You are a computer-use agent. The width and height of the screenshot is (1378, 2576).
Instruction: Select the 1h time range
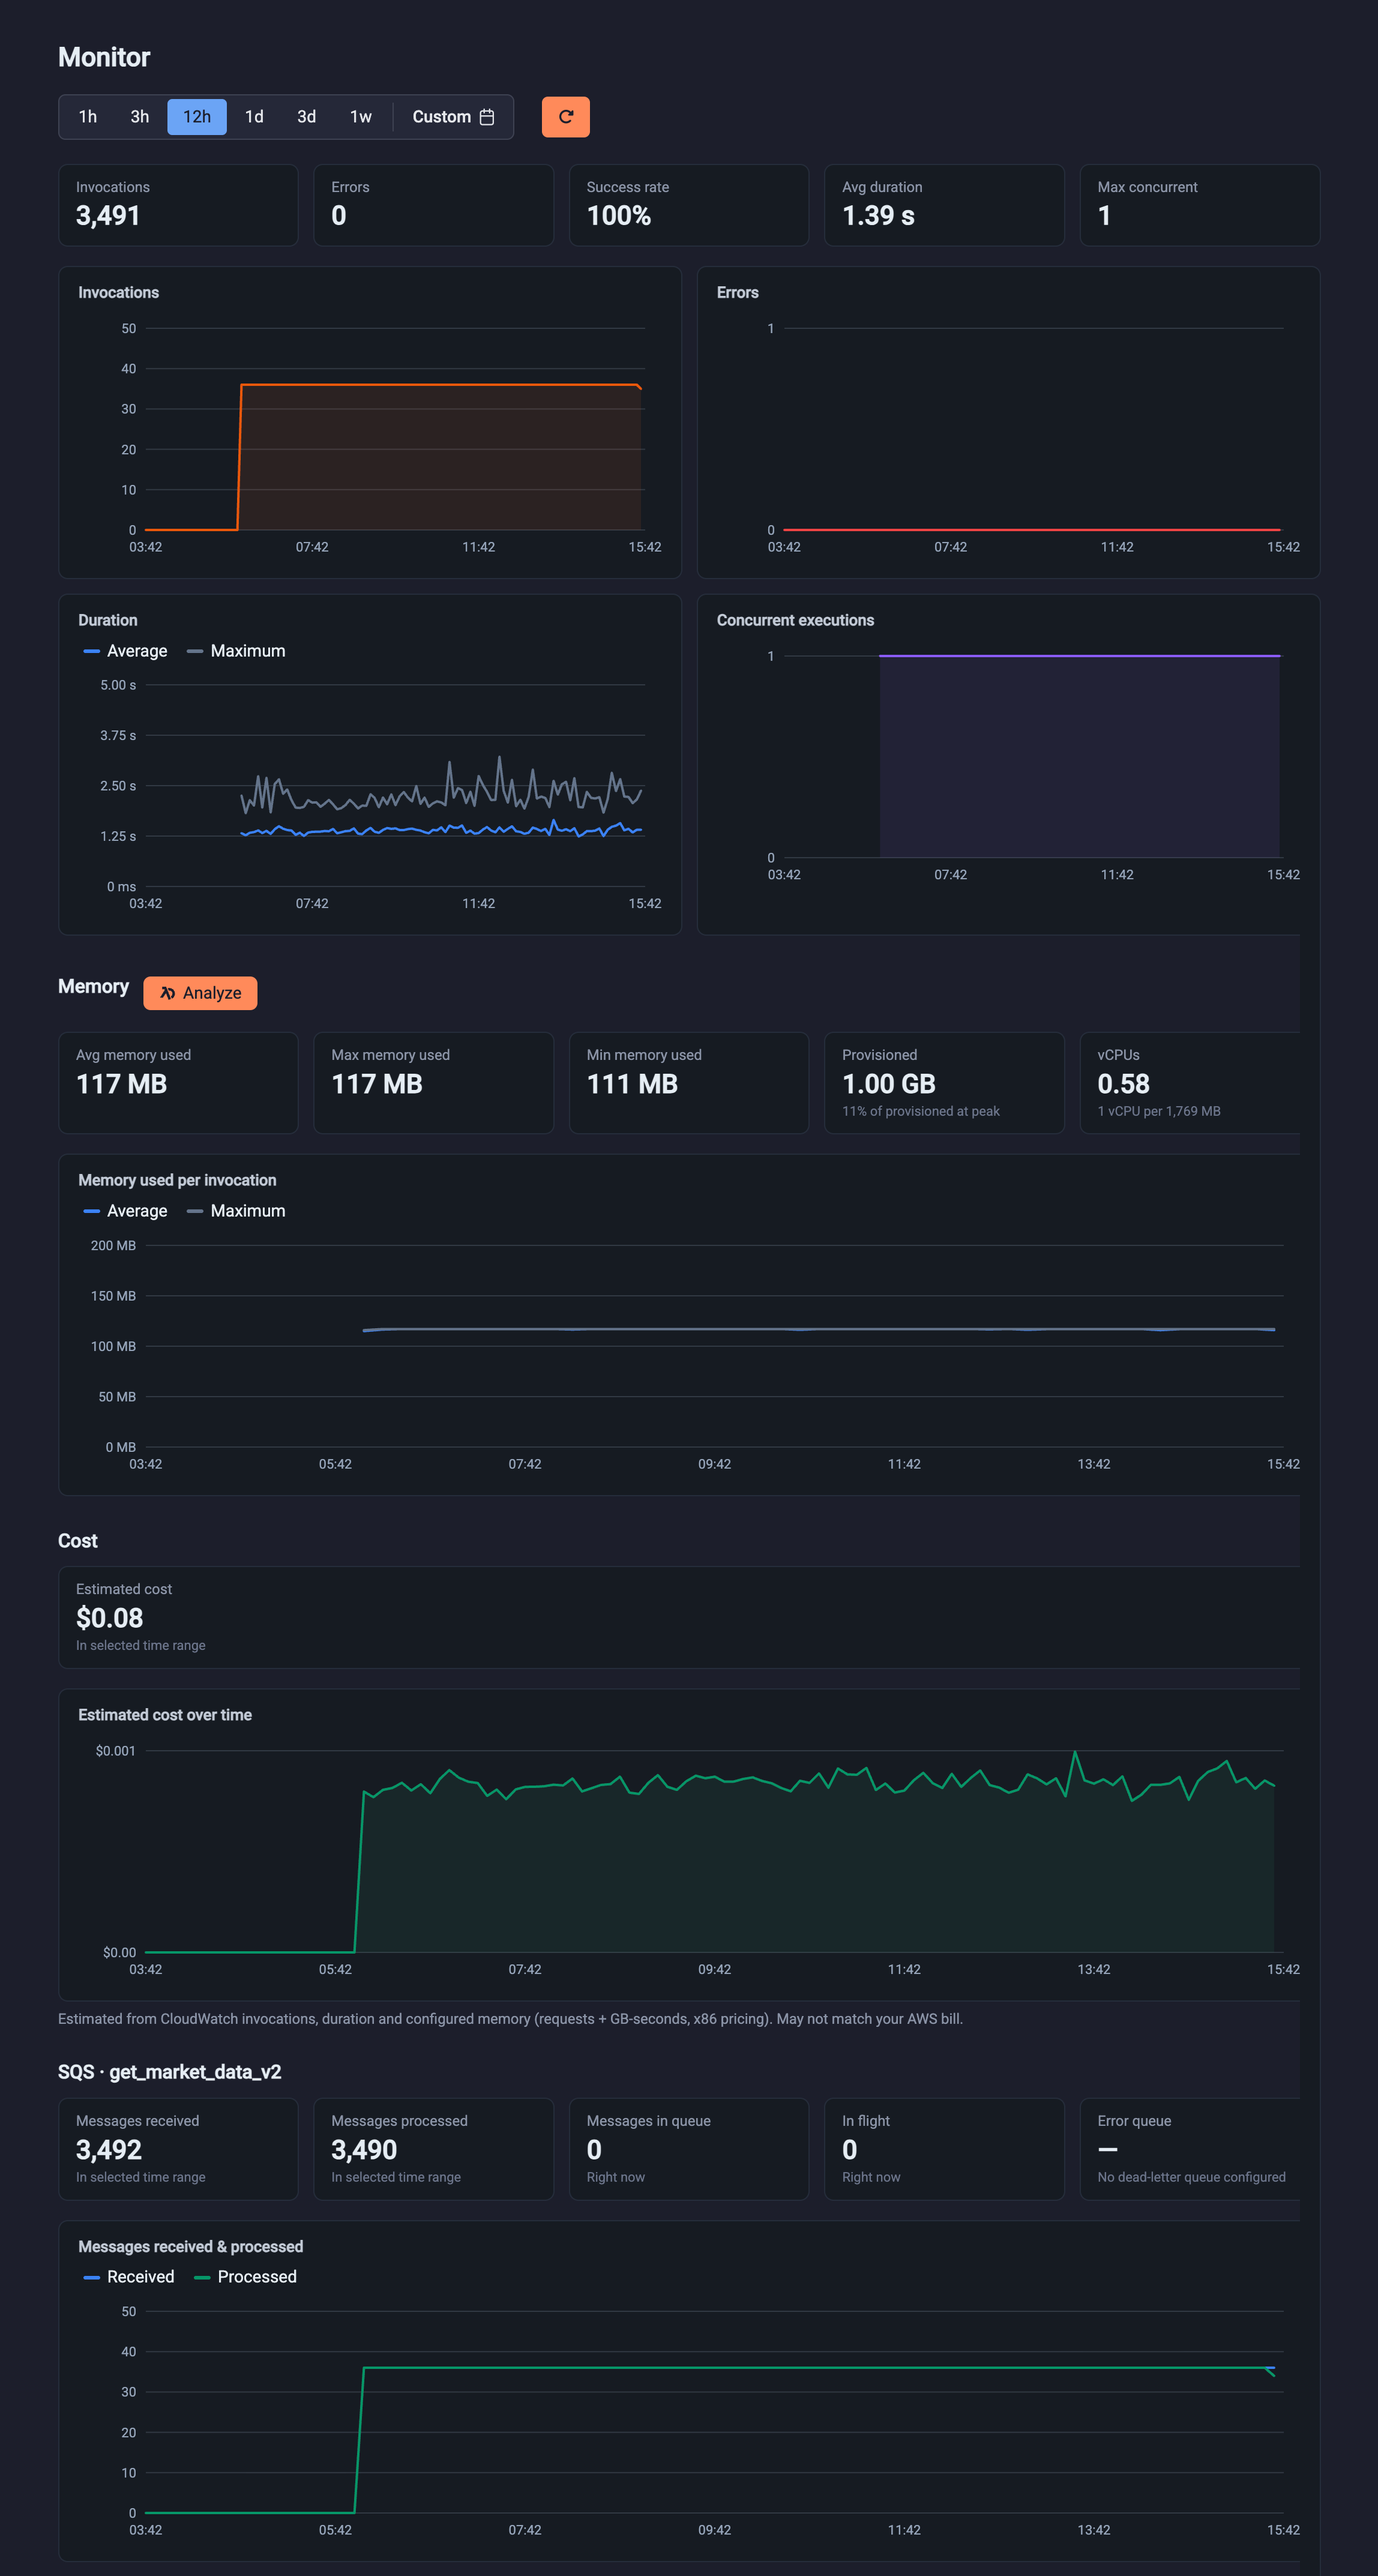88,117
